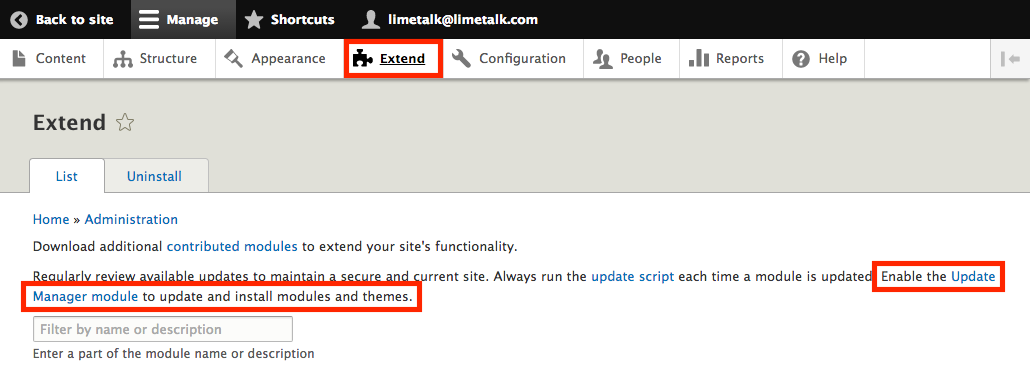Click the Appearance paintbrush icon

pyautogui.click(x=233, y=59)
